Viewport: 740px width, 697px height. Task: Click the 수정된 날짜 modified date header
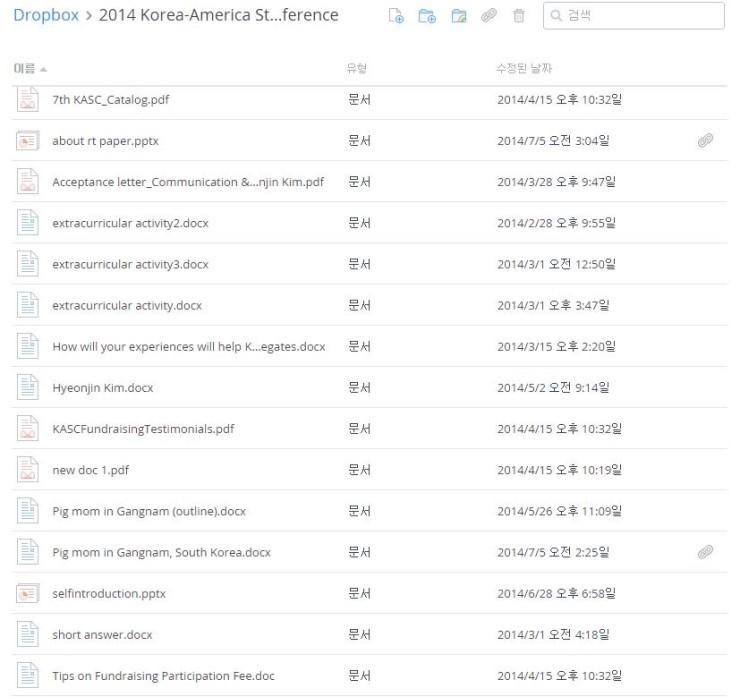(x=524, y=68)
